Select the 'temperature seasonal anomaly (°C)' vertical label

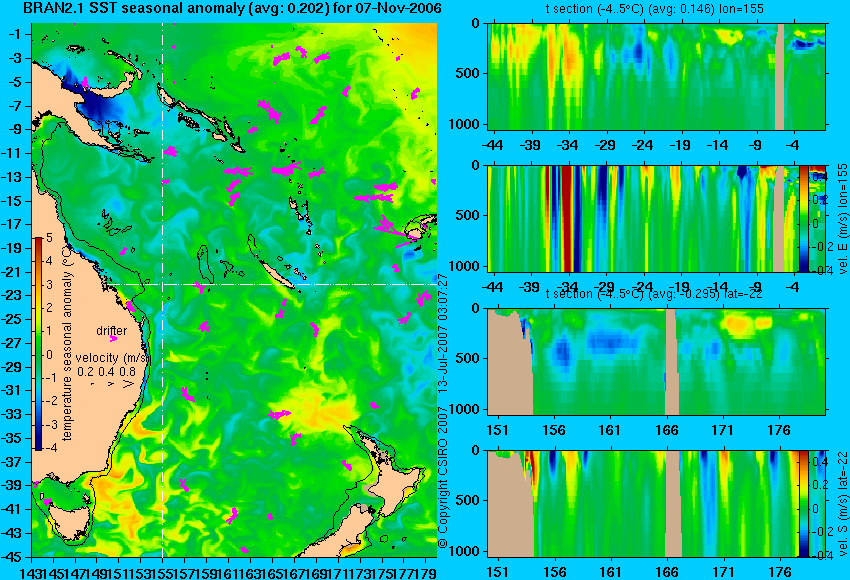tap(67, 343)
